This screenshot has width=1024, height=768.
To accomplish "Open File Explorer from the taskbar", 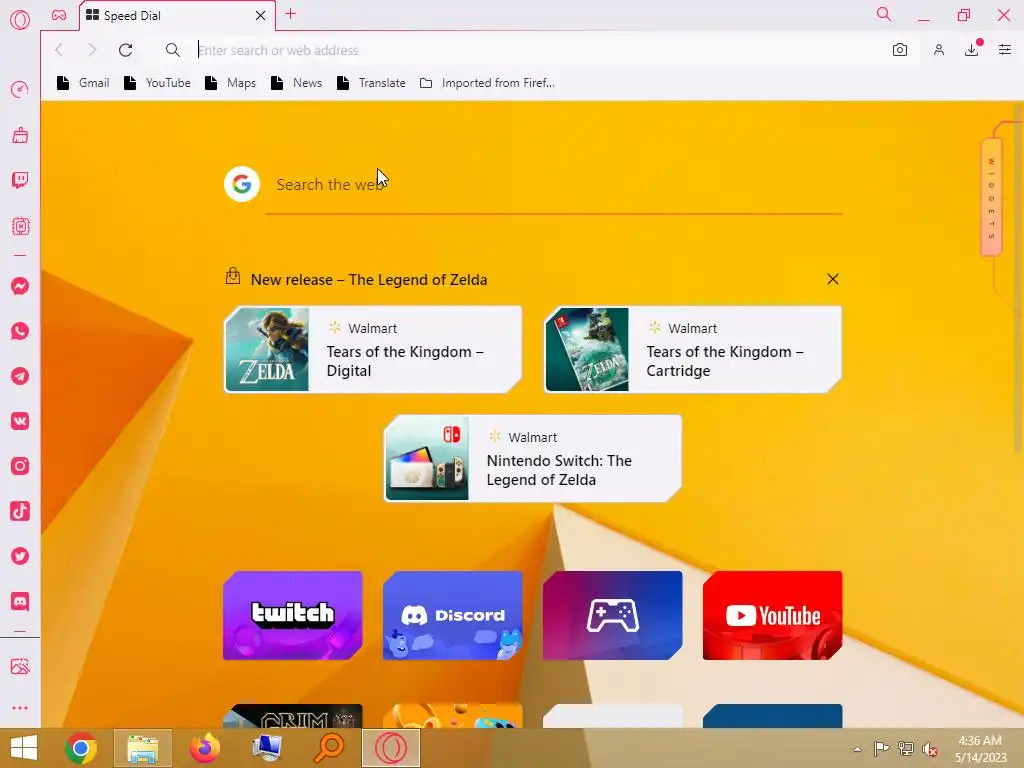I will coord(142,748).
